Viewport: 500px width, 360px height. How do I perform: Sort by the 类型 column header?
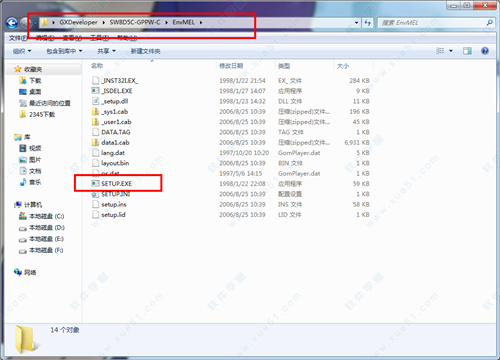(284, 66)
